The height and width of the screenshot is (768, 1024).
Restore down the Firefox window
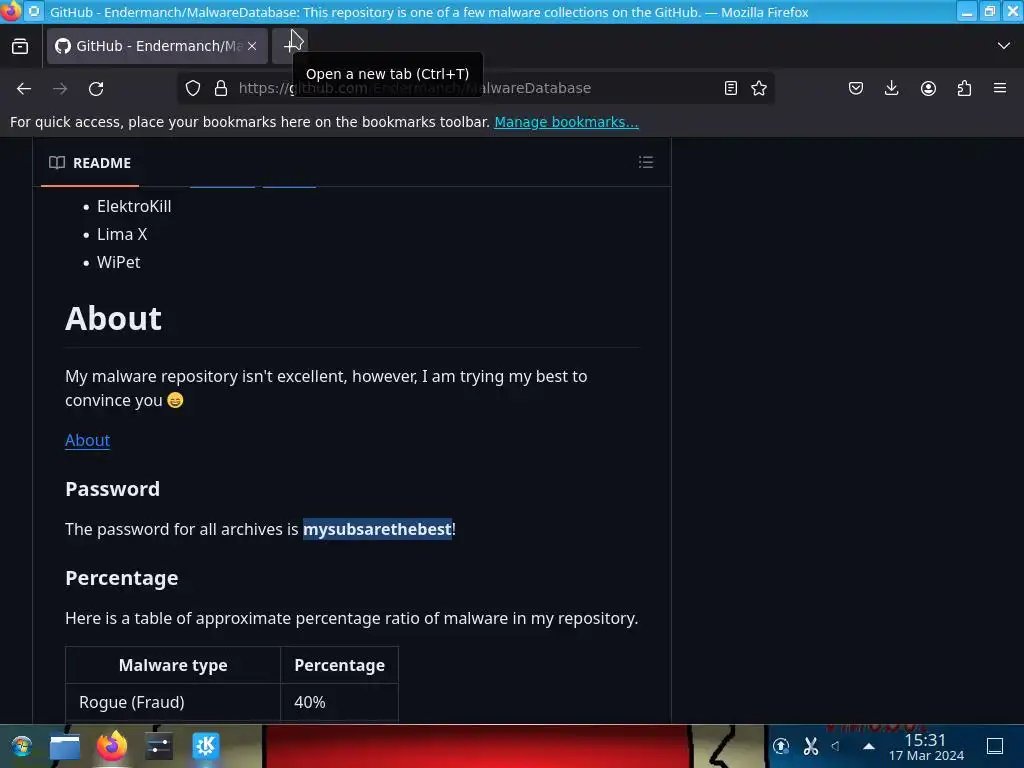tap(990, 12)
